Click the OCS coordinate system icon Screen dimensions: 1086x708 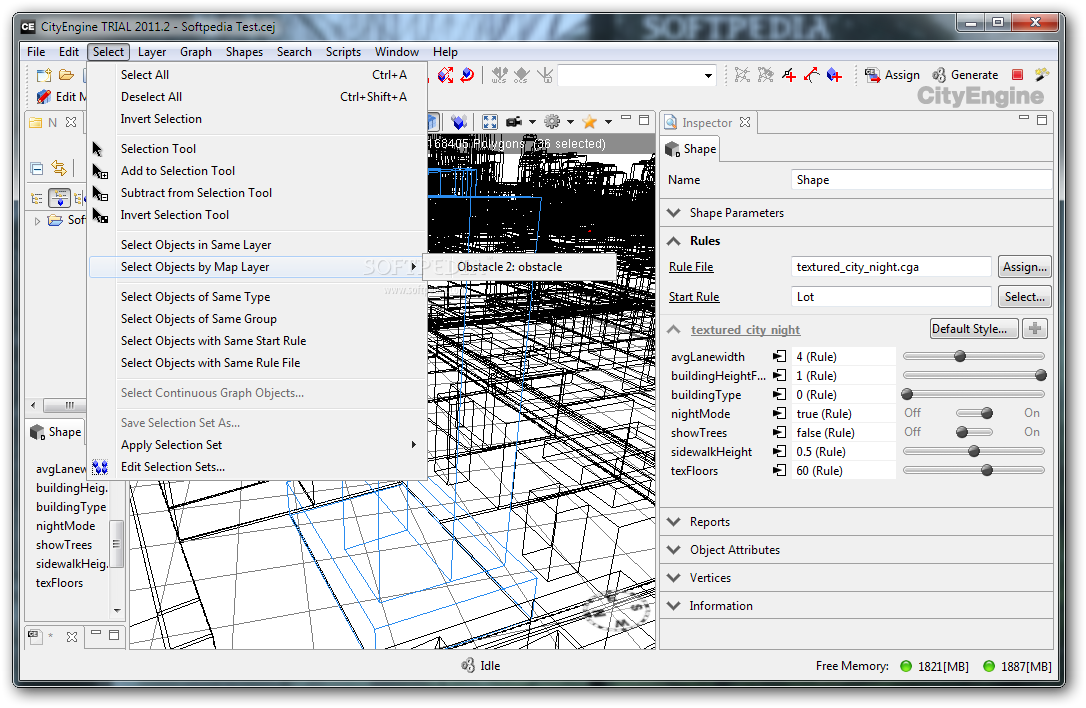522,75
